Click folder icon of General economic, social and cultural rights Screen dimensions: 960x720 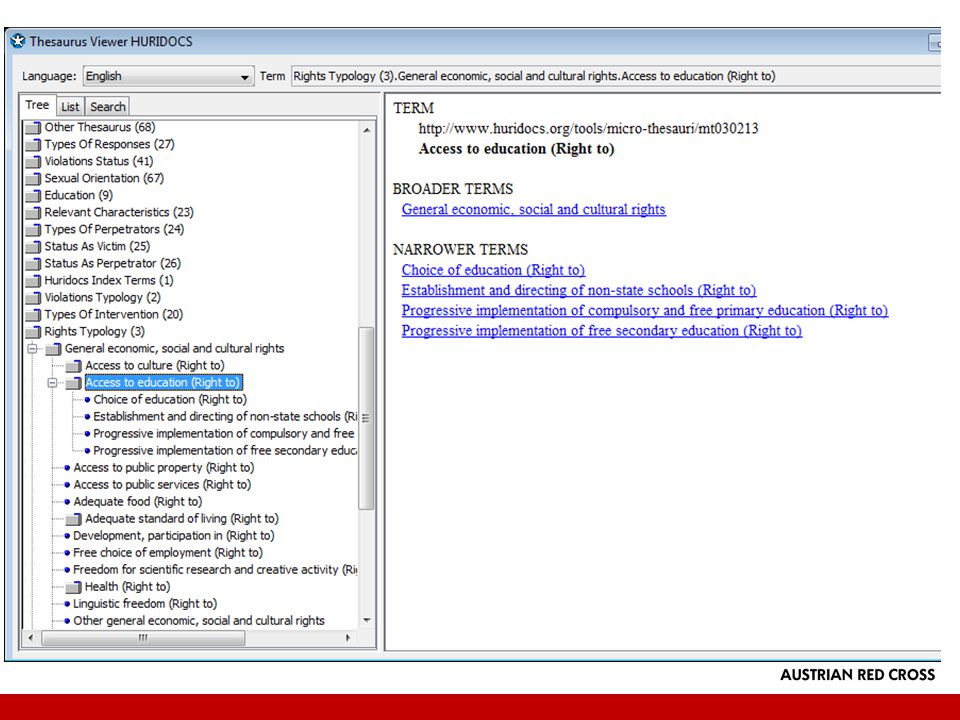(53, 349)
